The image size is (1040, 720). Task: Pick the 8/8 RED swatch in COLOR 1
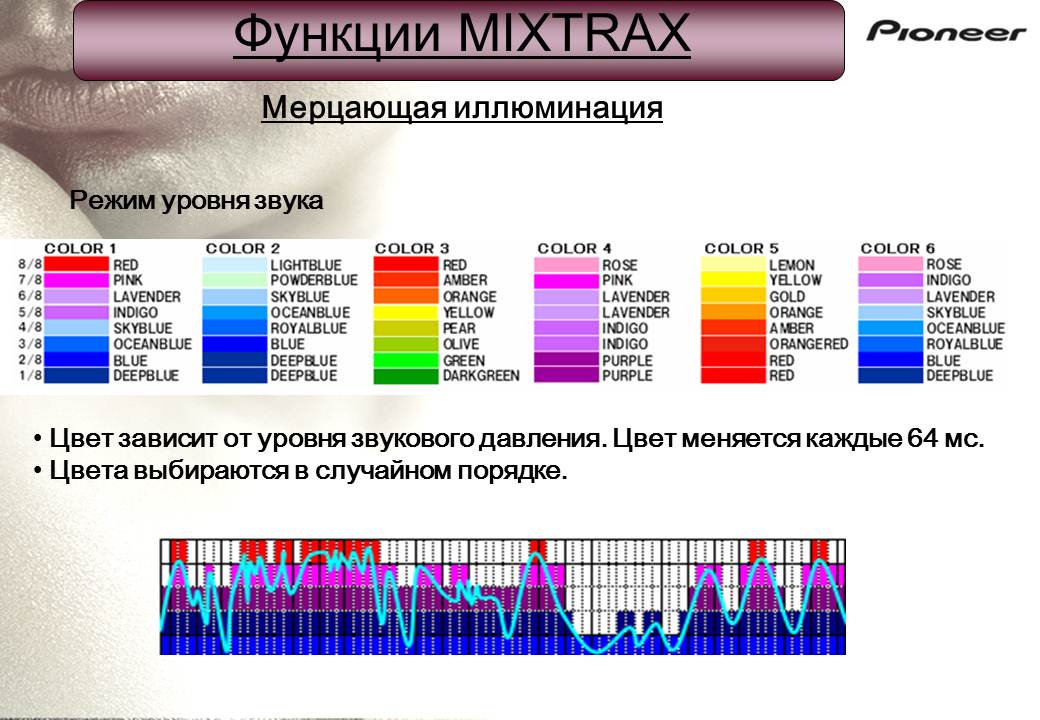pos(77,264)
